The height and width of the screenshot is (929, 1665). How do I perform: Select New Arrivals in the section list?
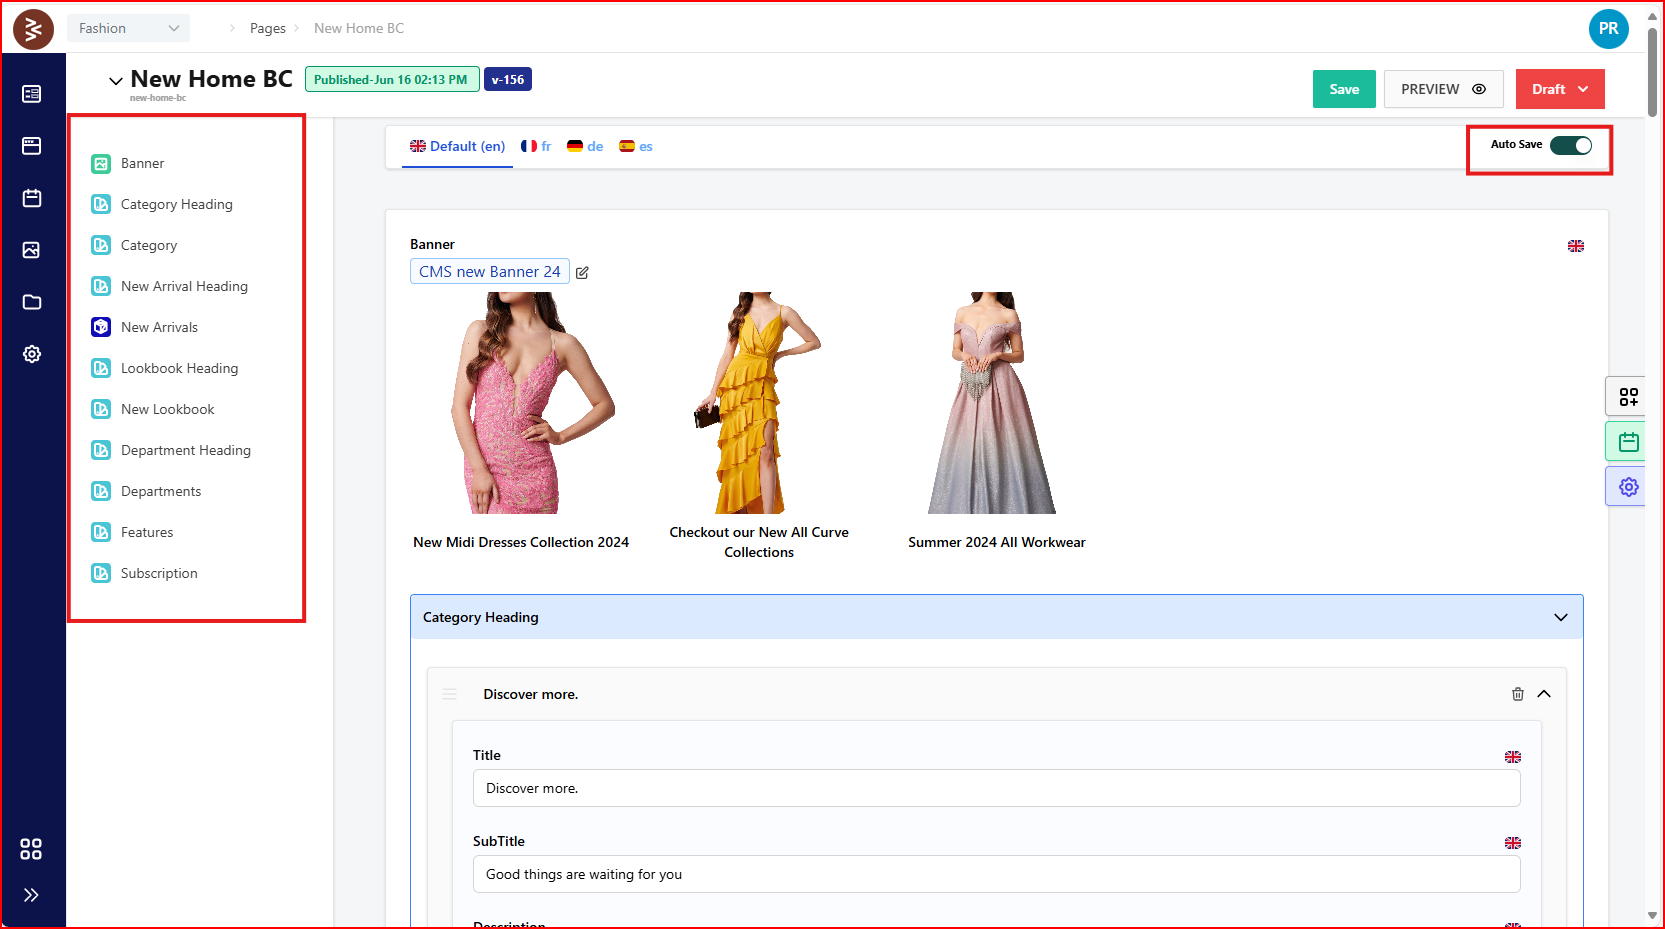click(x=159, y=327)
